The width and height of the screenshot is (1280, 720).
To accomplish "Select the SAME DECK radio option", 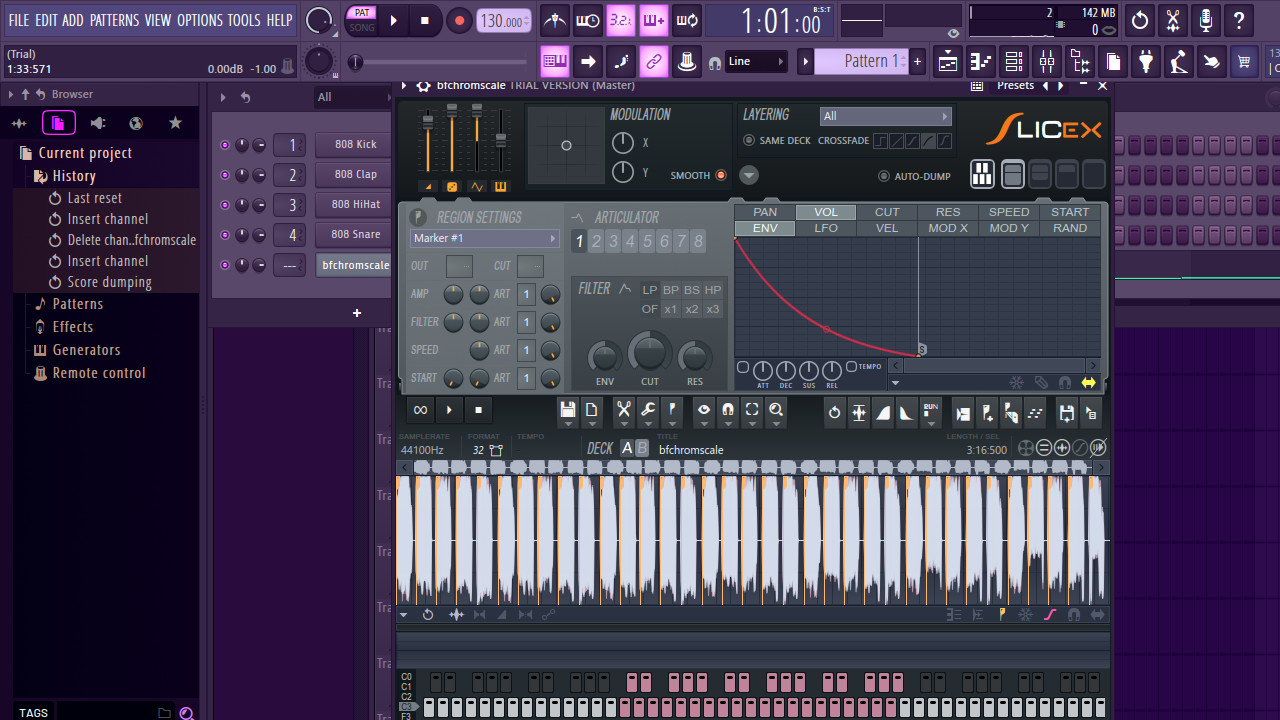I will (x=749, y=141).
